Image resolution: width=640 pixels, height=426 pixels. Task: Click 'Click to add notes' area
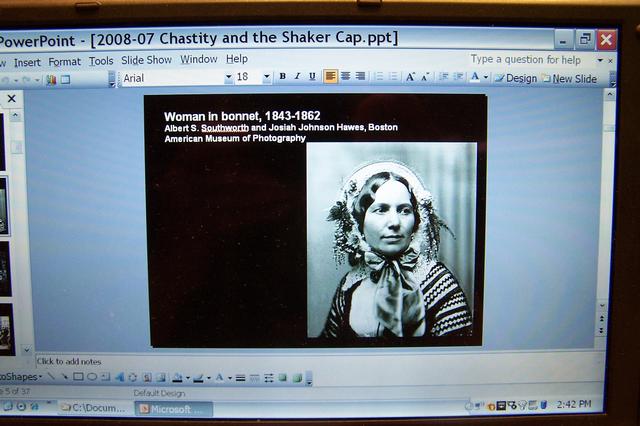coord(69,362)
